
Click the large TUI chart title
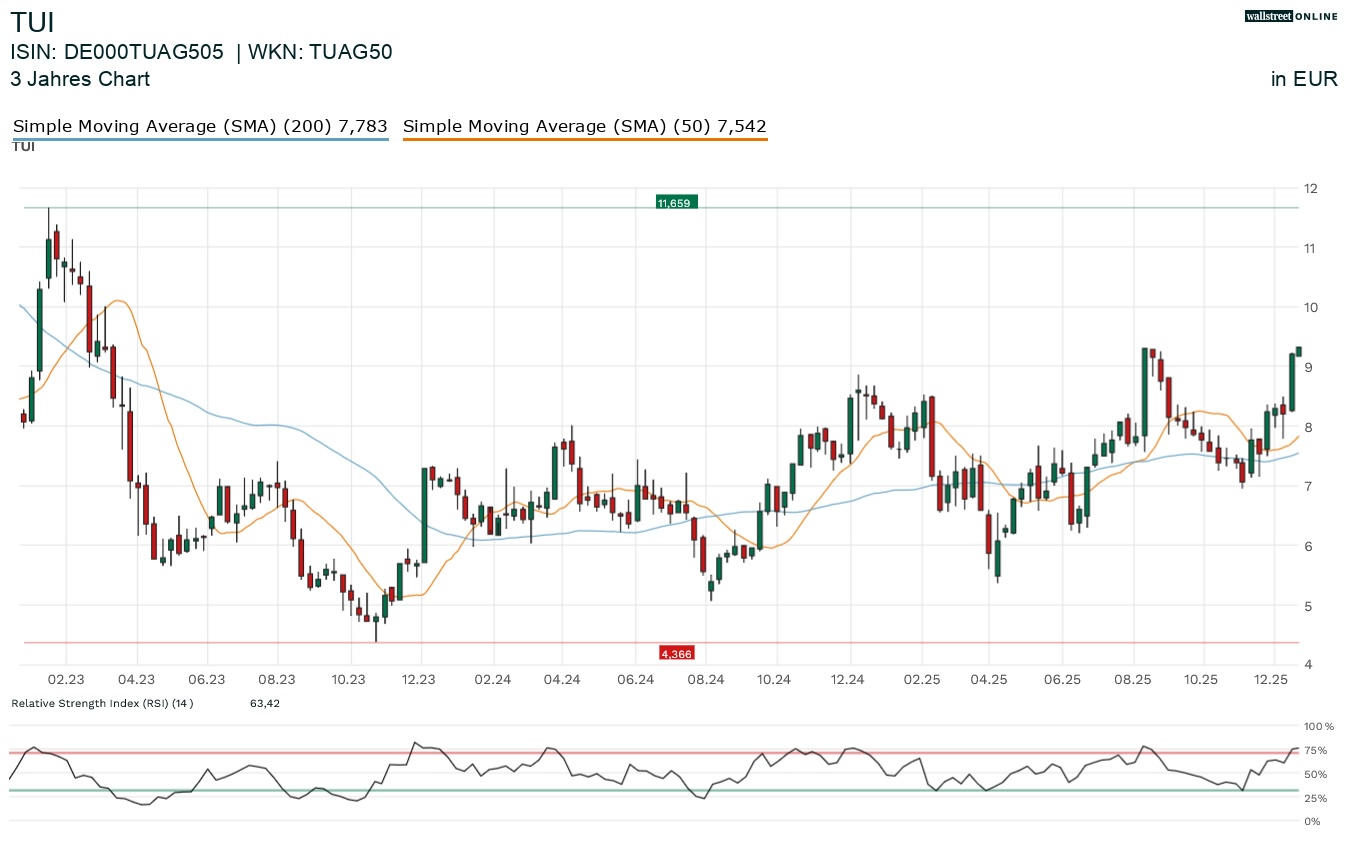32,22
